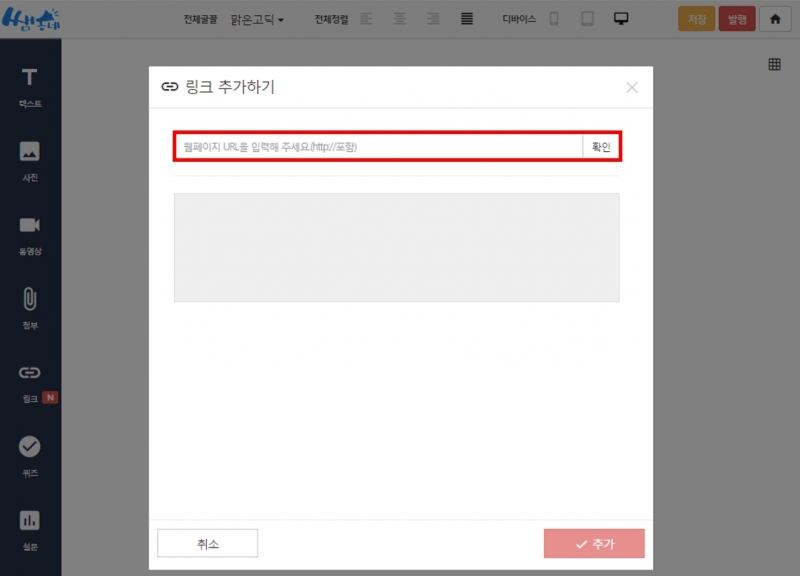Image resolution: width=800 pixels, height=576 pixels.
Task: Expand the 맑은고딕 font dropdown
Action: 257,19
